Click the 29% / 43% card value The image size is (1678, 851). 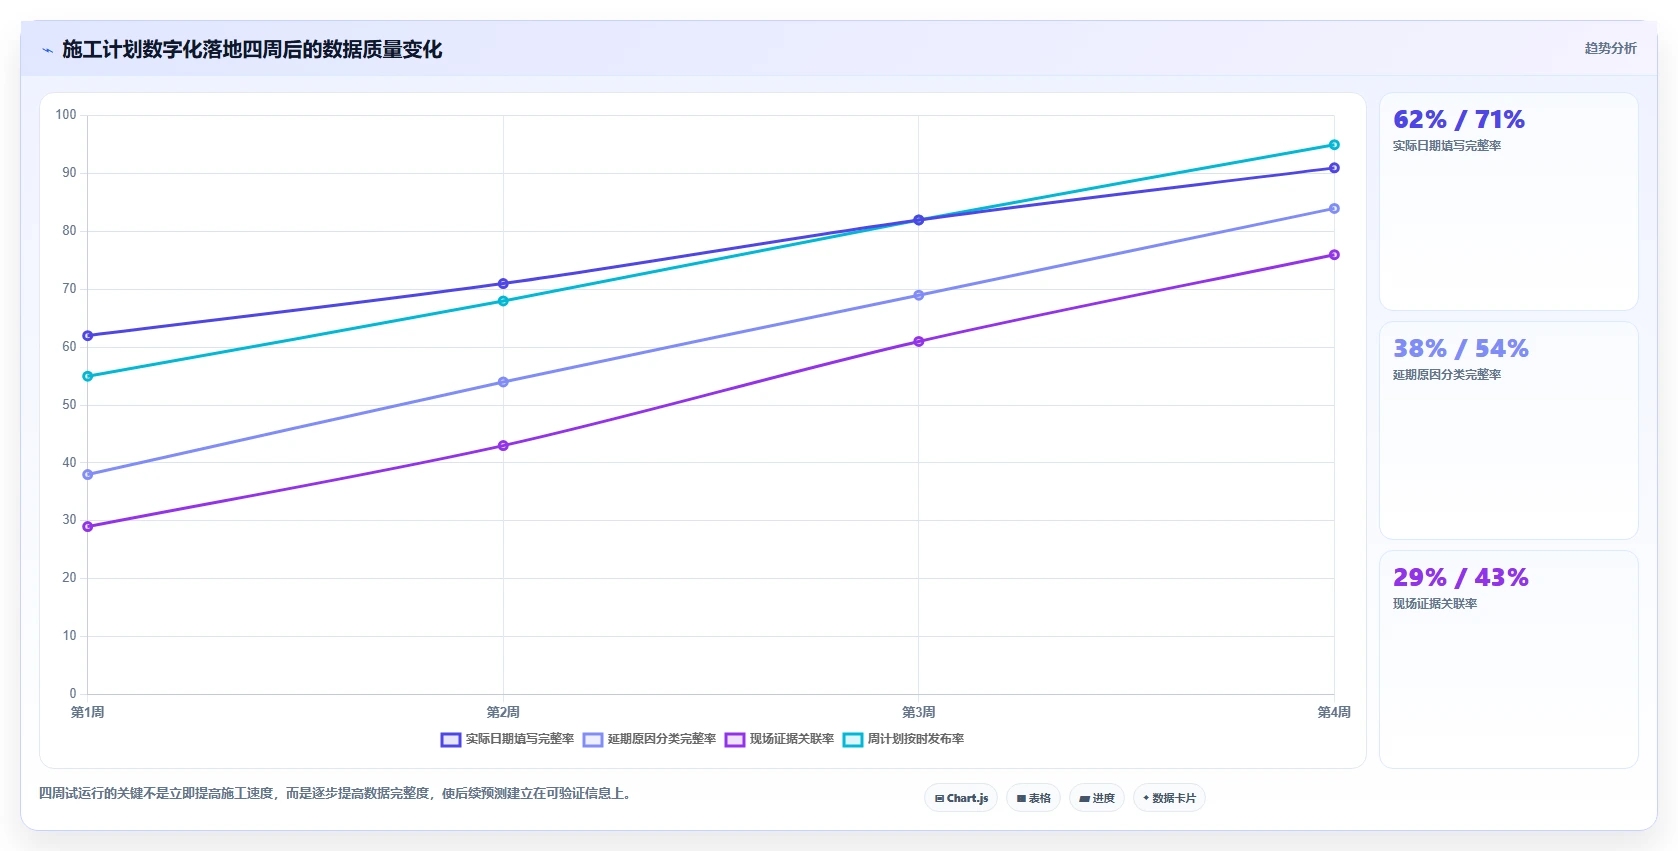click(x=1461, y=578)
